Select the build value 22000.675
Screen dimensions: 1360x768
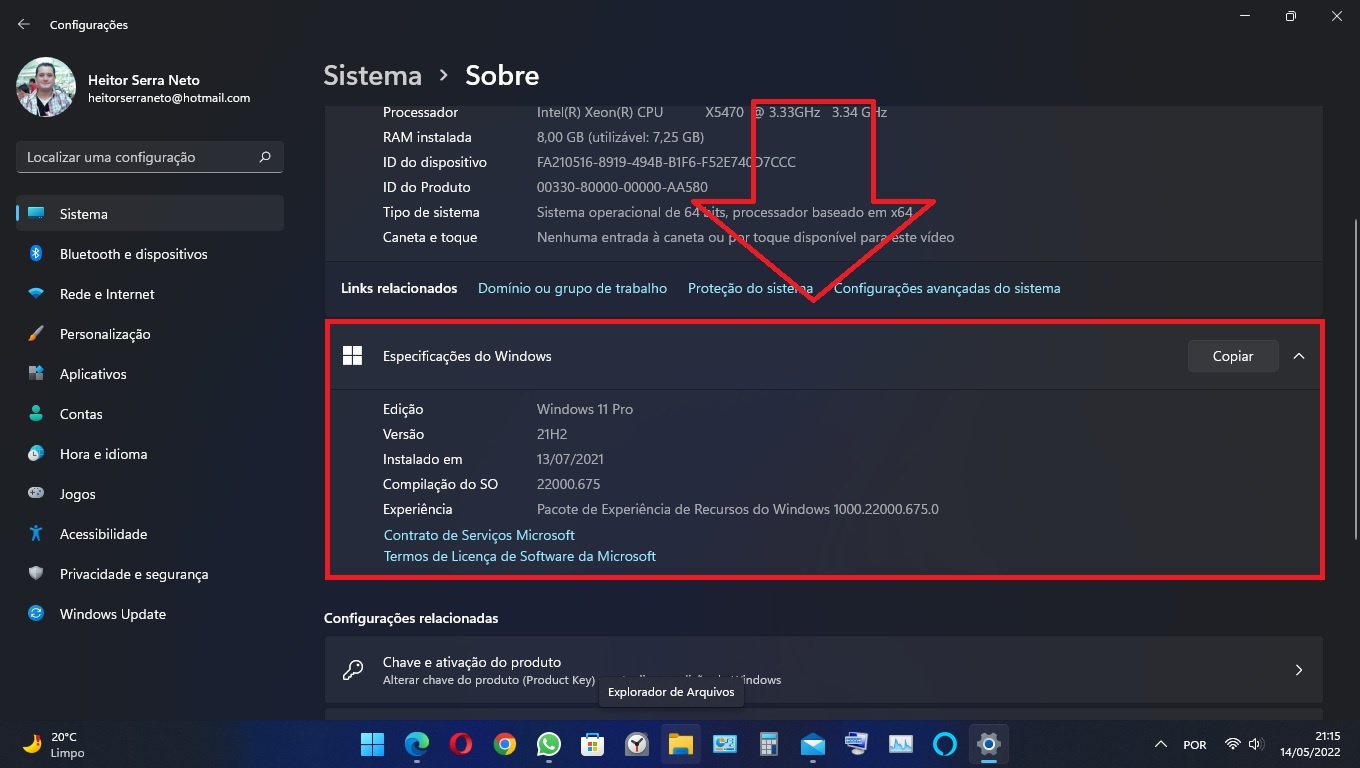click(x=568, y=484)
